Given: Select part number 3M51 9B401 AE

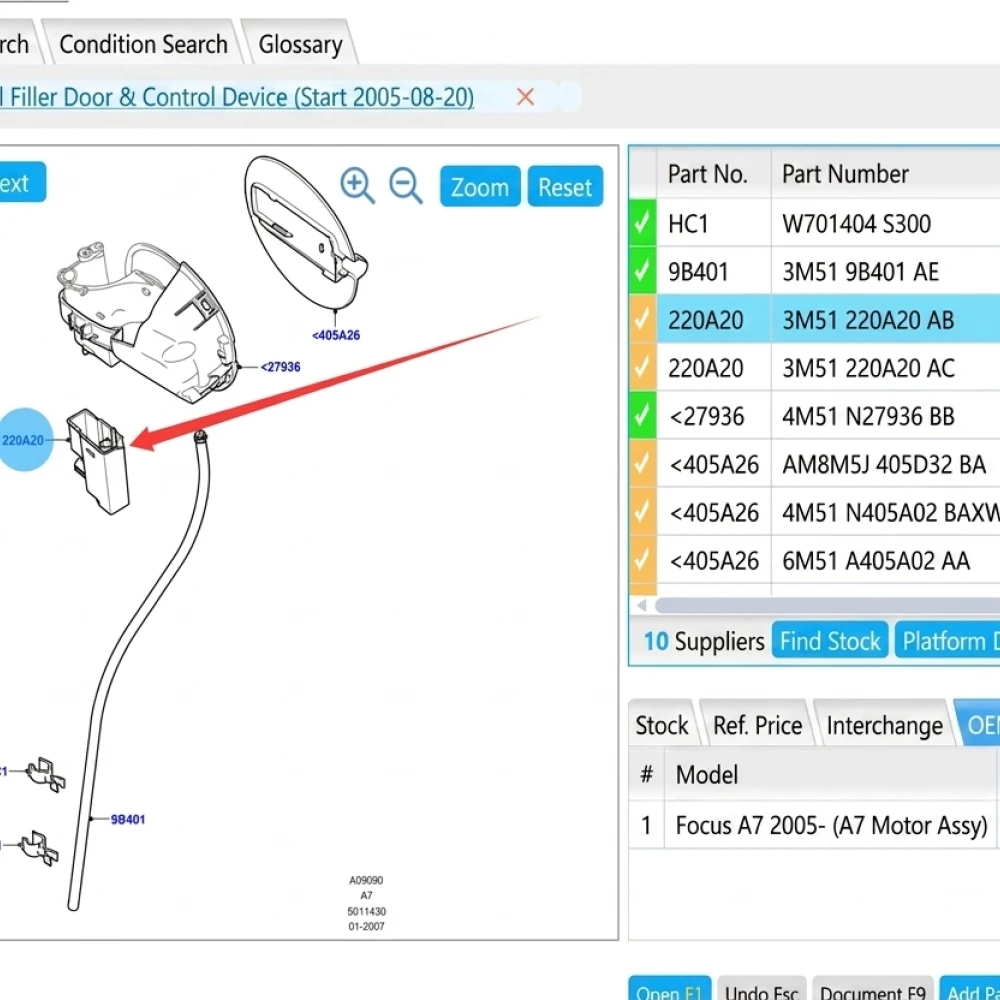Looking at the screenshot, I should (x=860, y=272).
